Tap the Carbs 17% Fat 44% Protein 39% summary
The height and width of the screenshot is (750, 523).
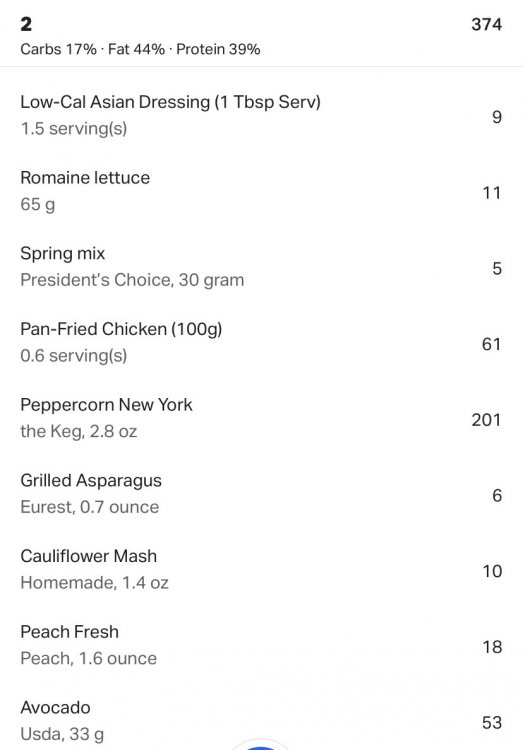point(140,49)
